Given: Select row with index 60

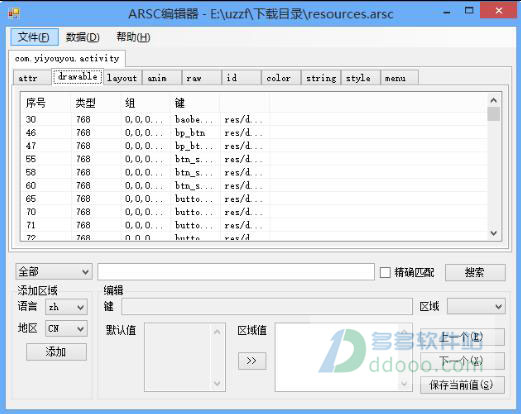Looking at the screenshot, I should click(254, 185).
